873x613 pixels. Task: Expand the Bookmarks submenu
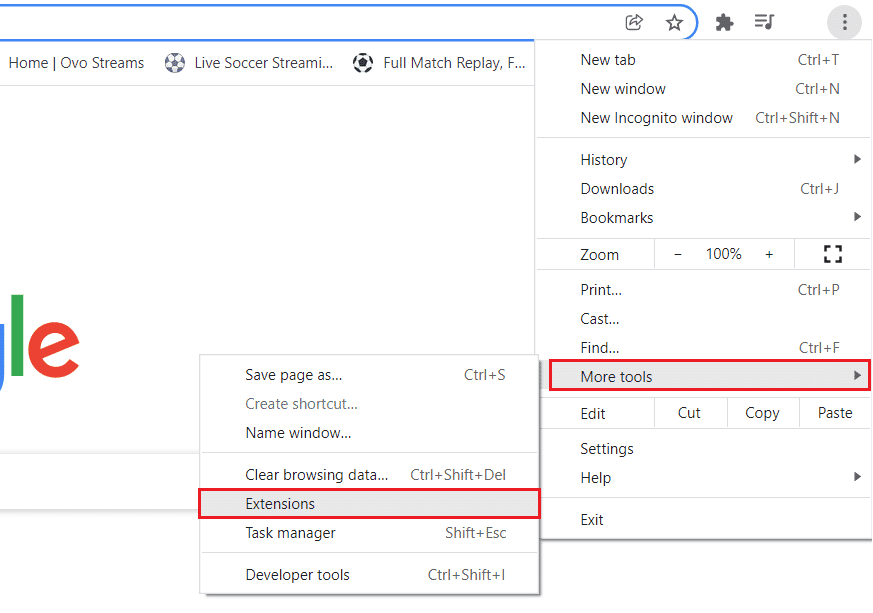[704, 218]
